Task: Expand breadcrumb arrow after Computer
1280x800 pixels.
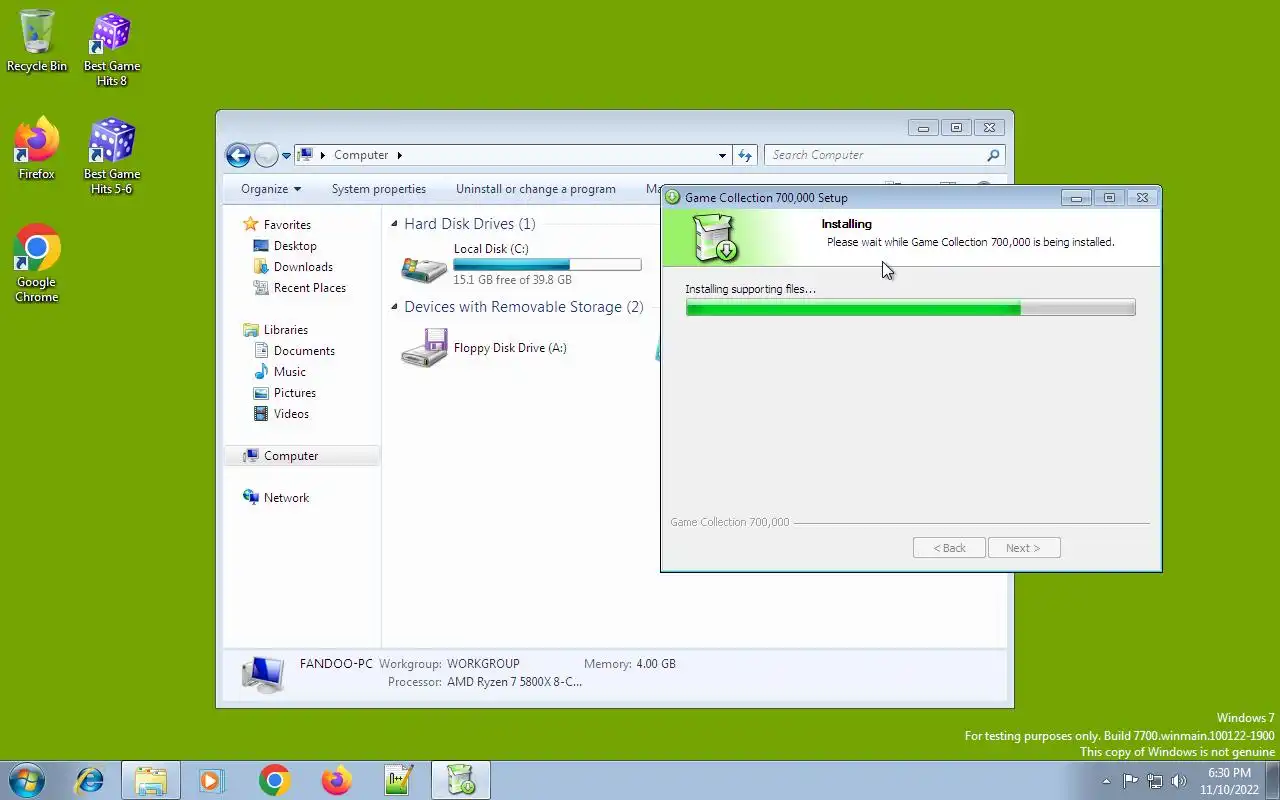Action: pyautogui.click(x=400, y=155)
